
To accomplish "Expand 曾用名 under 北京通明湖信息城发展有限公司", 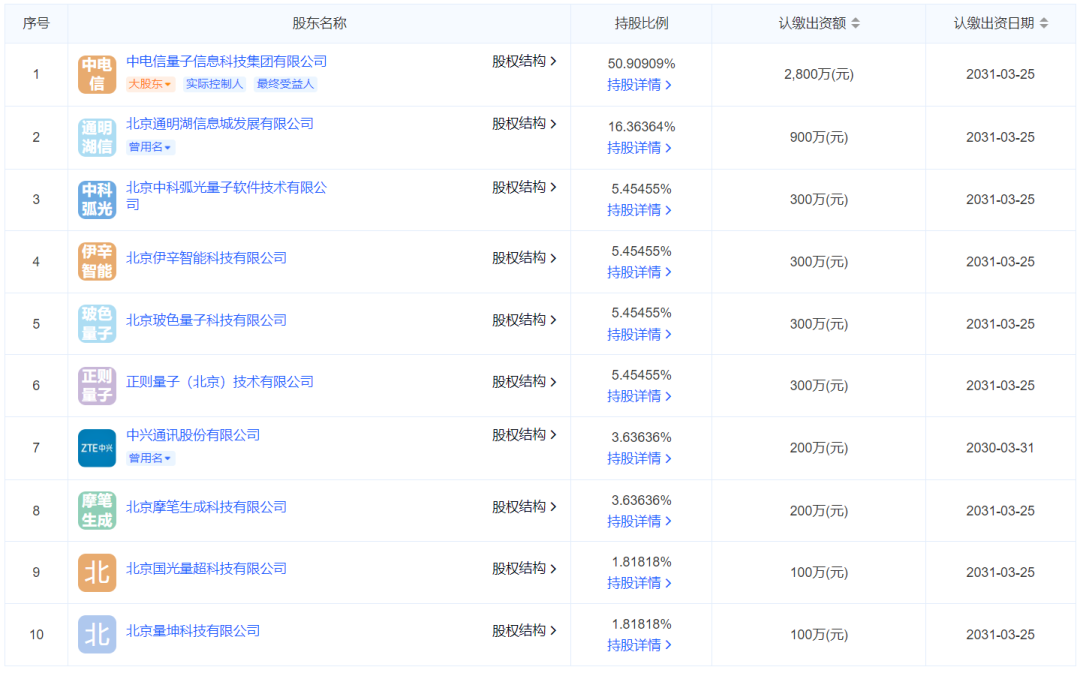I will pos(150,147).
